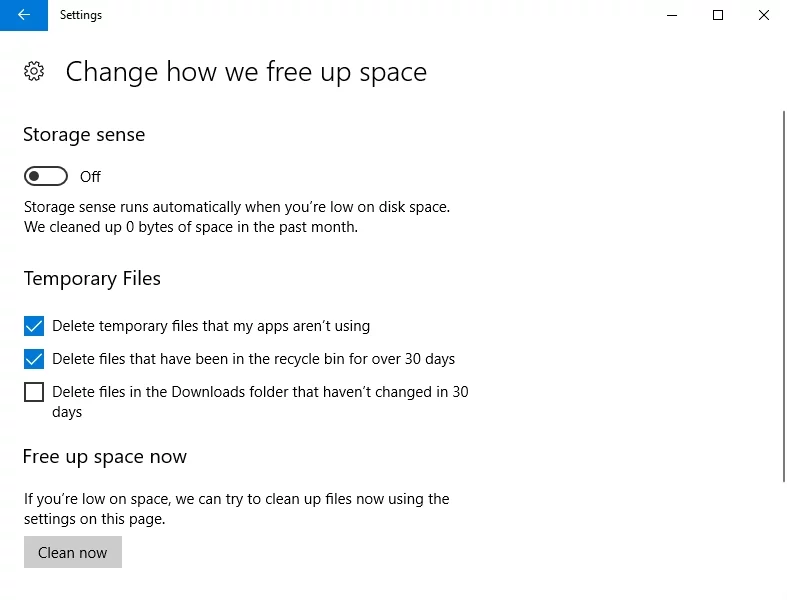Click the 'If you're low on space' paragraph
This screenshot has width=787, height=600.
tap(237, 509)
